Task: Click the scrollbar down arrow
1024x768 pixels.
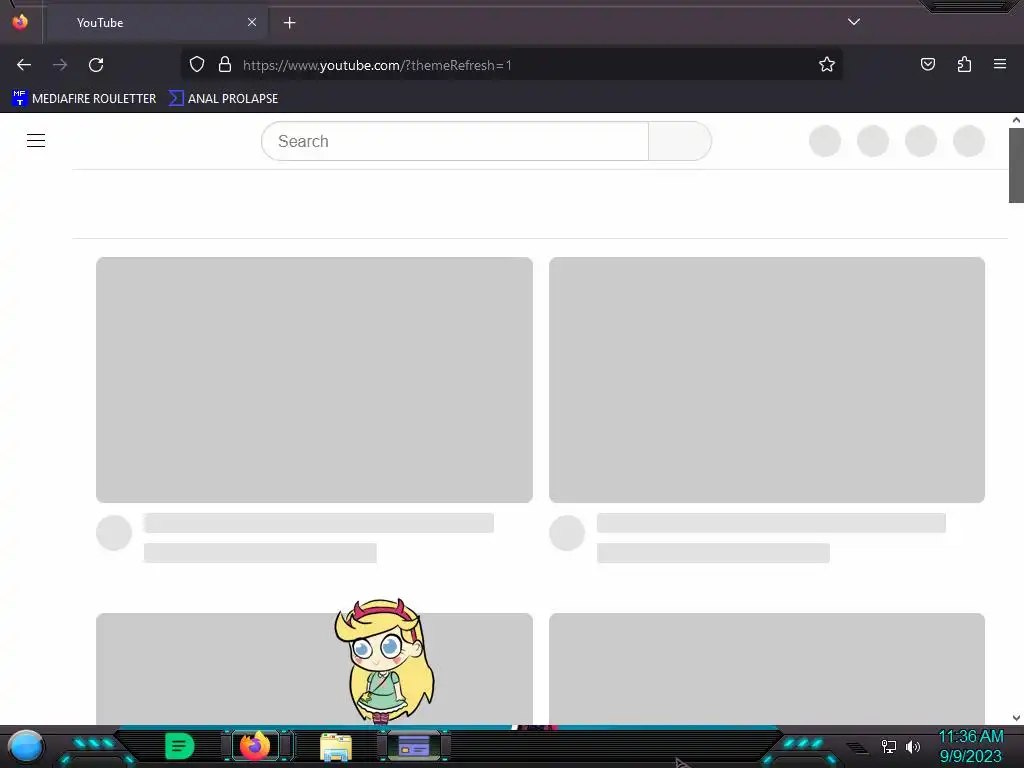Action: (x=1016, y=718)
